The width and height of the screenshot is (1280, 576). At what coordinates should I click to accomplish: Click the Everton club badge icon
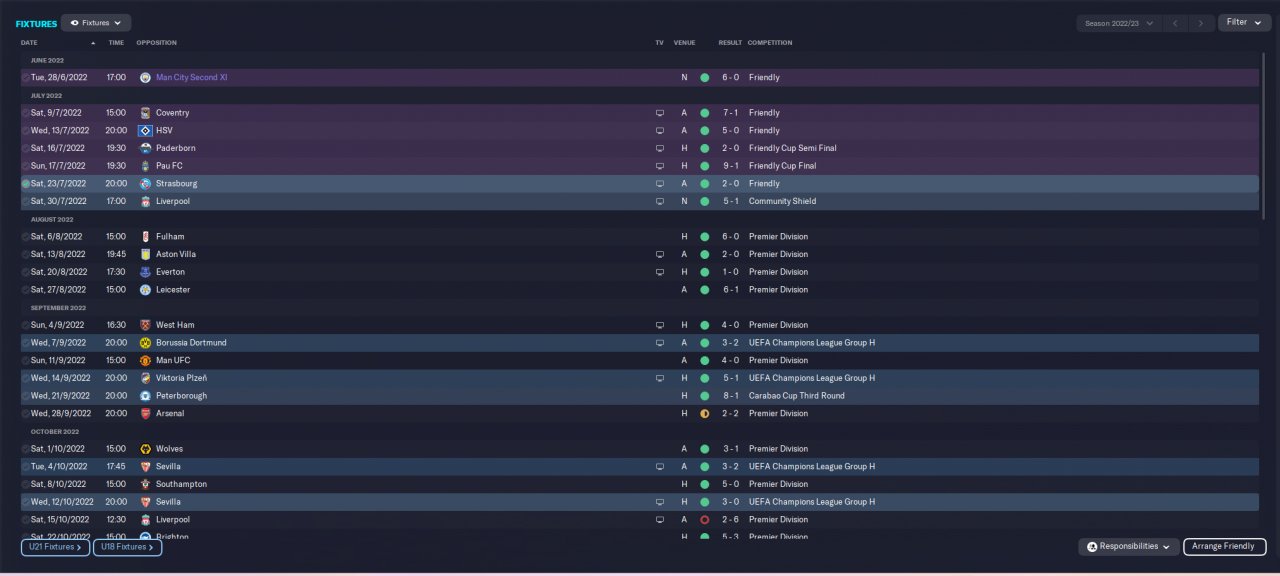[145, 272]
